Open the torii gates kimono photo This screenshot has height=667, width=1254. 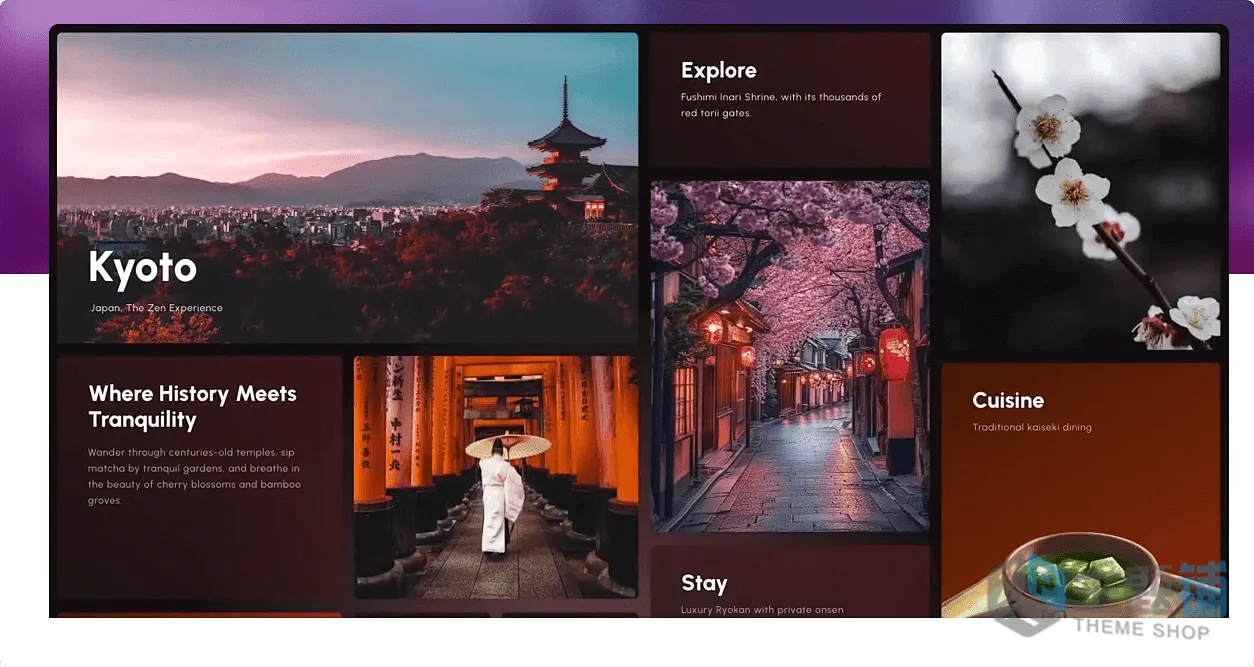pos(496,477)
